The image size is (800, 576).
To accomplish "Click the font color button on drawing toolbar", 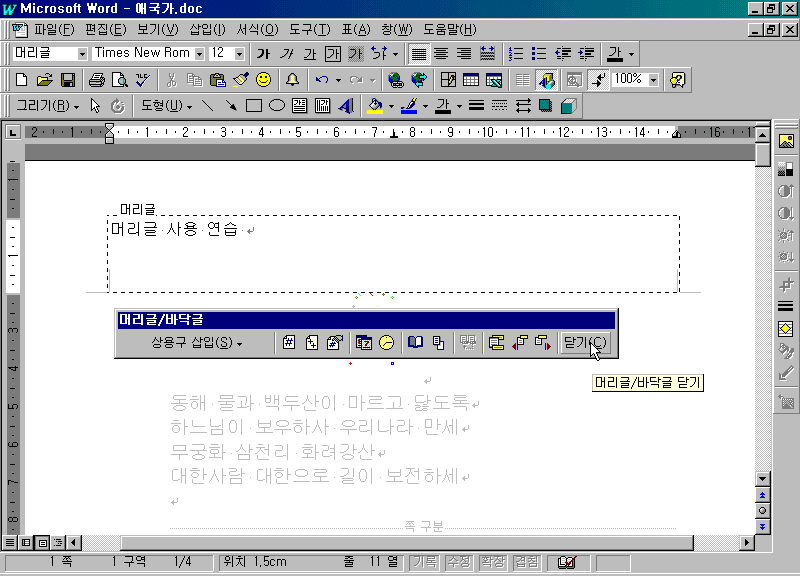I will (443, 106).
